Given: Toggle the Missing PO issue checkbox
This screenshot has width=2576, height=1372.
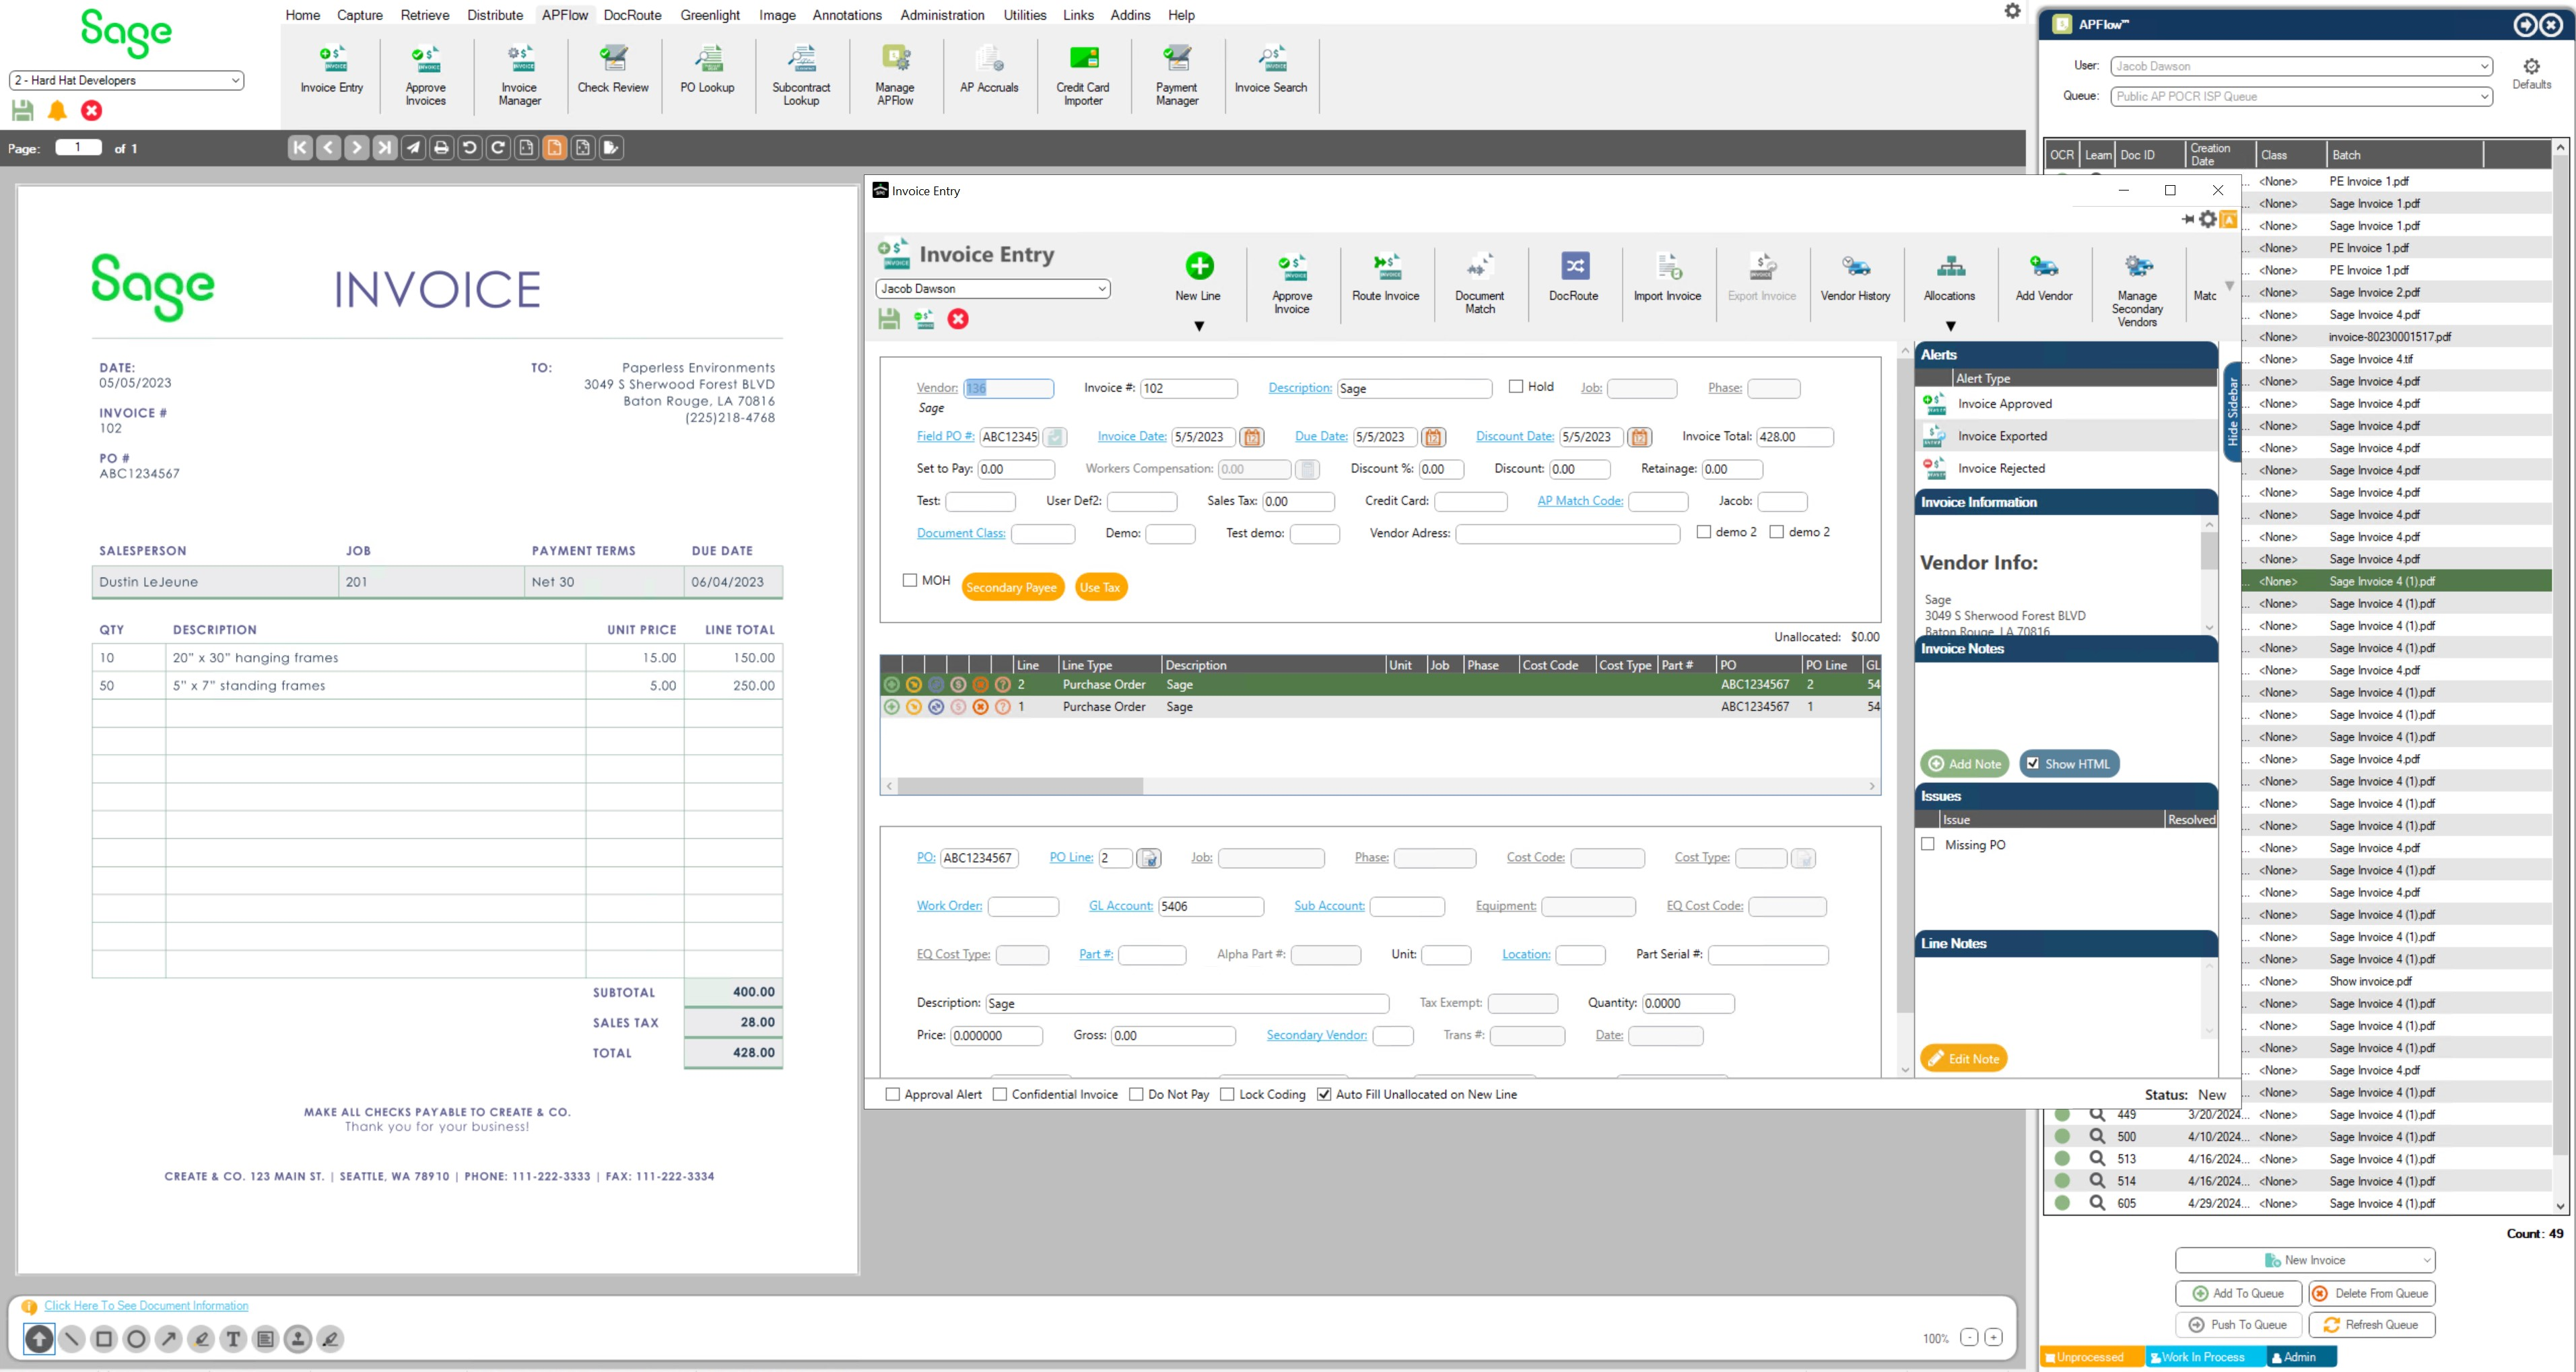Looking at the screenshot, I should click(x=1928, y=844).
